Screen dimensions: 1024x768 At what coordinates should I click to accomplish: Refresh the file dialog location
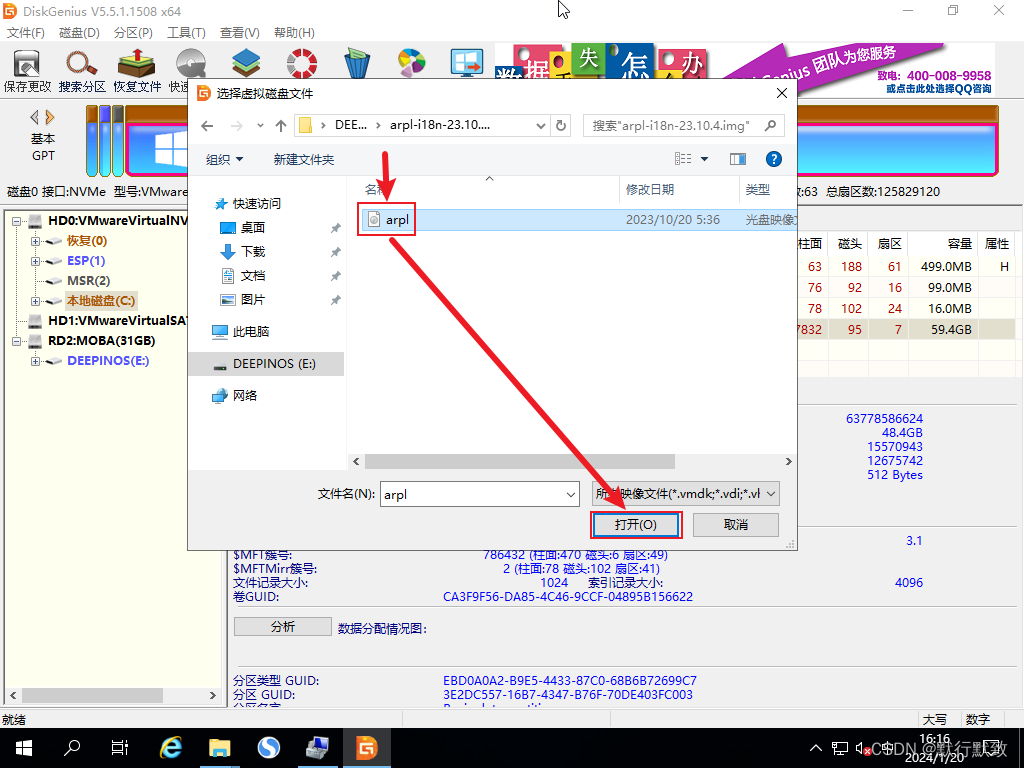tap(561, 125)
